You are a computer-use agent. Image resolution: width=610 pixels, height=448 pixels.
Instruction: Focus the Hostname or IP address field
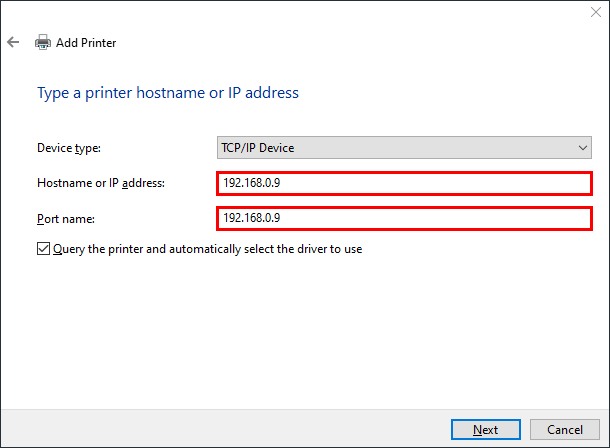pyautogui.click(x=404, y=183)
